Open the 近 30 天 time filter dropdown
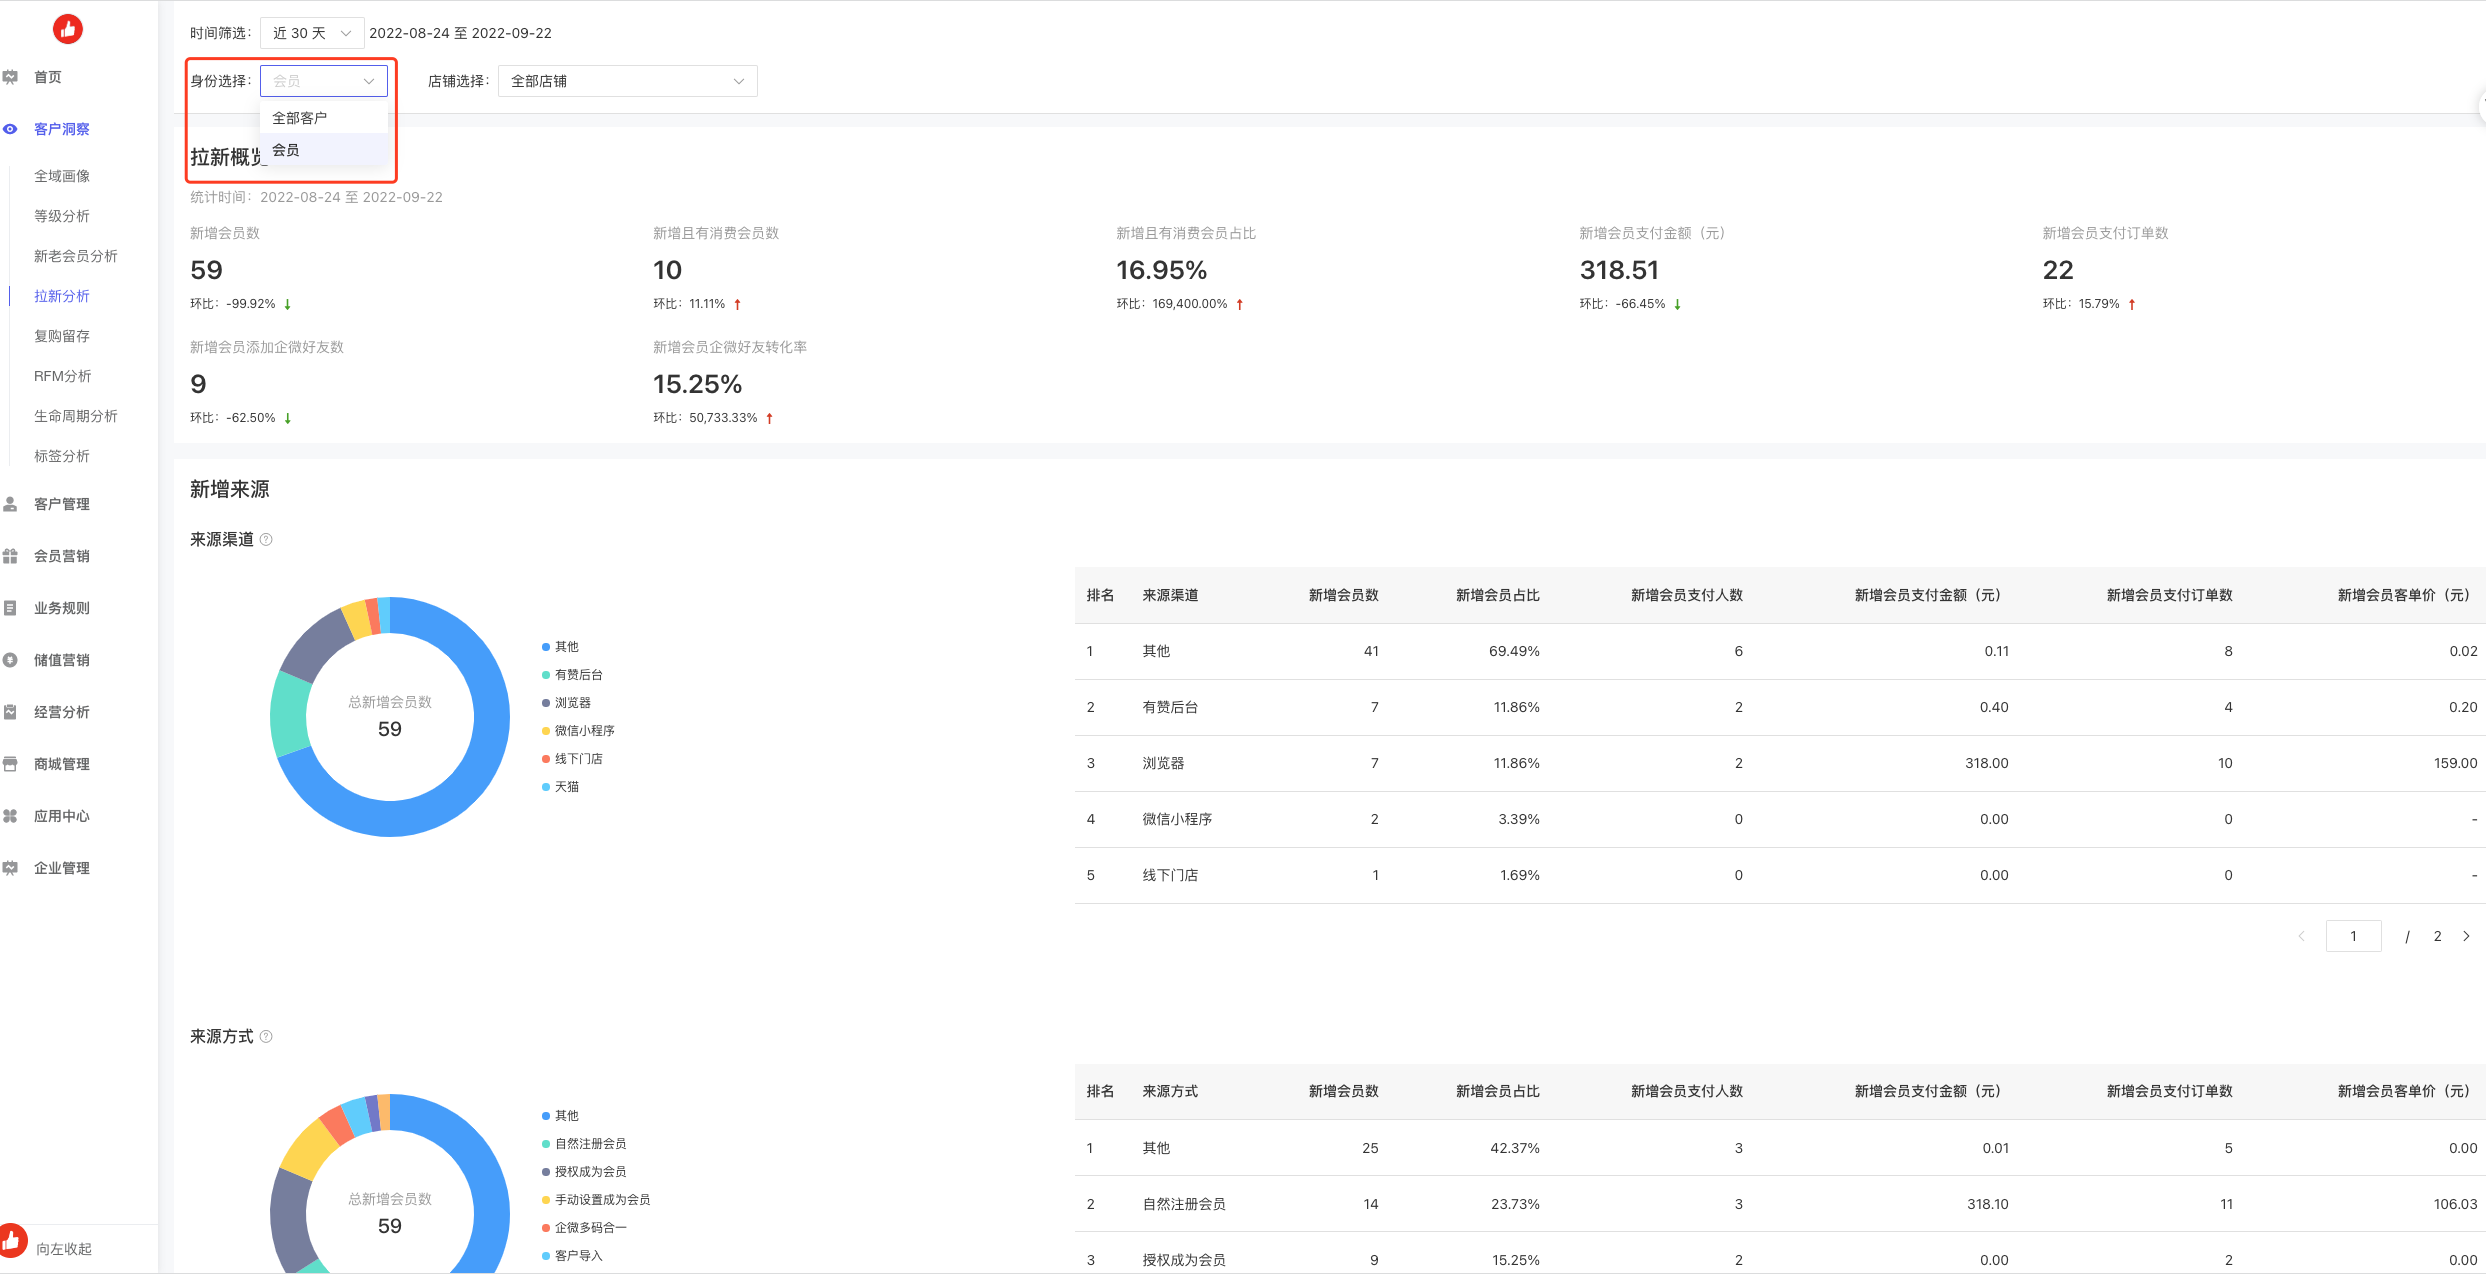Image resolution: width=2486 pixels, height=1276 pixels. [311, 33]
